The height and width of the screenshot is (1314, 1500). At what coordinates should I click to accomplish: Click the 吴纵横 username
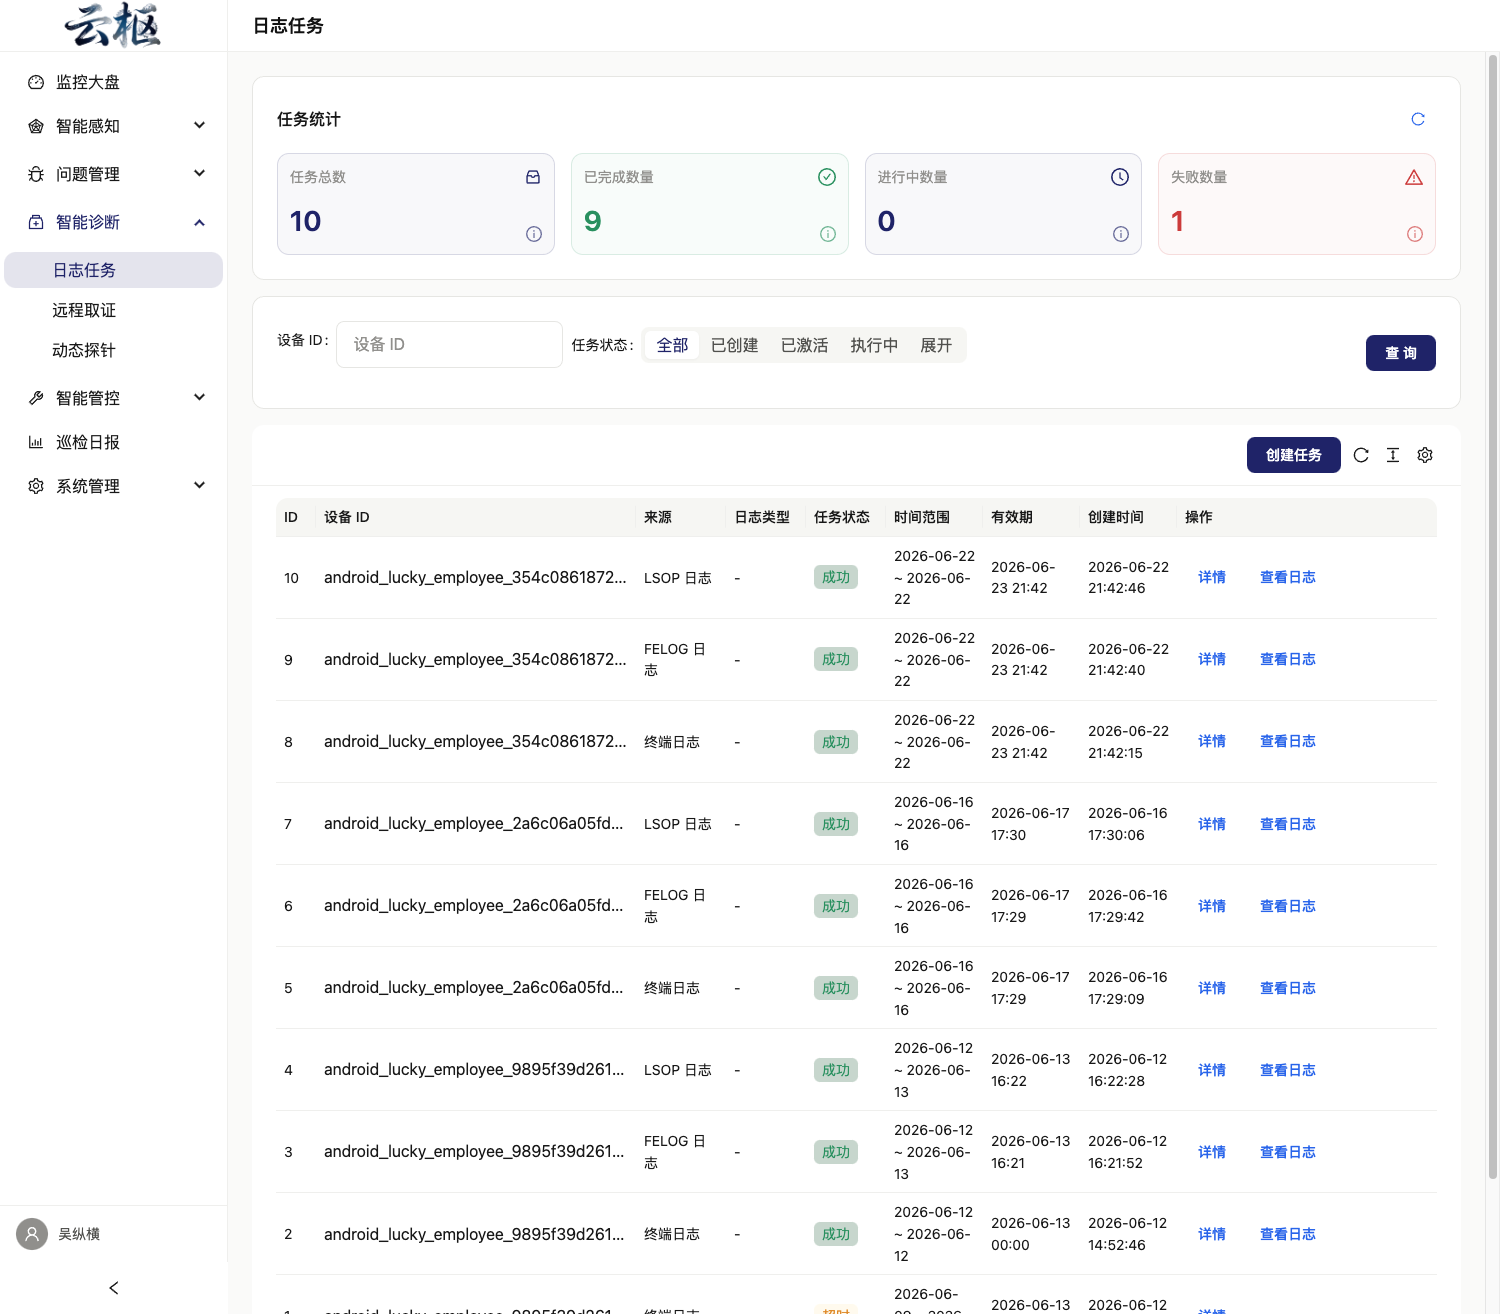pyautogui.click(x=79, y=1234)
